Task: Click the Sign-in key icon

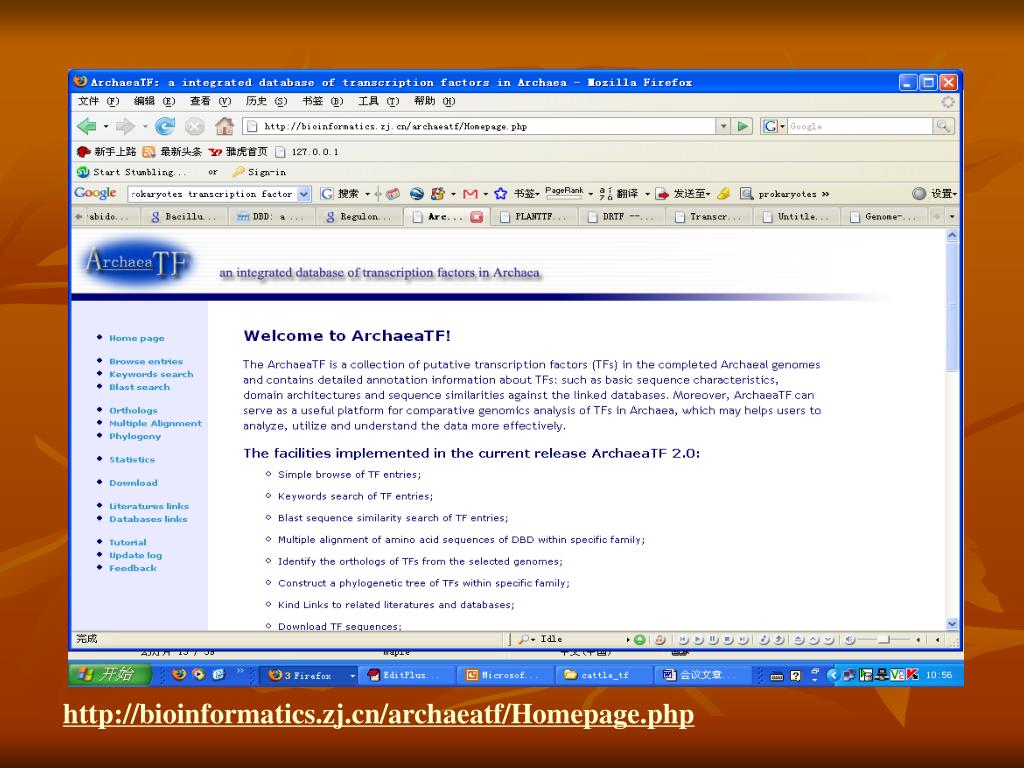Action: click(238, 172)
